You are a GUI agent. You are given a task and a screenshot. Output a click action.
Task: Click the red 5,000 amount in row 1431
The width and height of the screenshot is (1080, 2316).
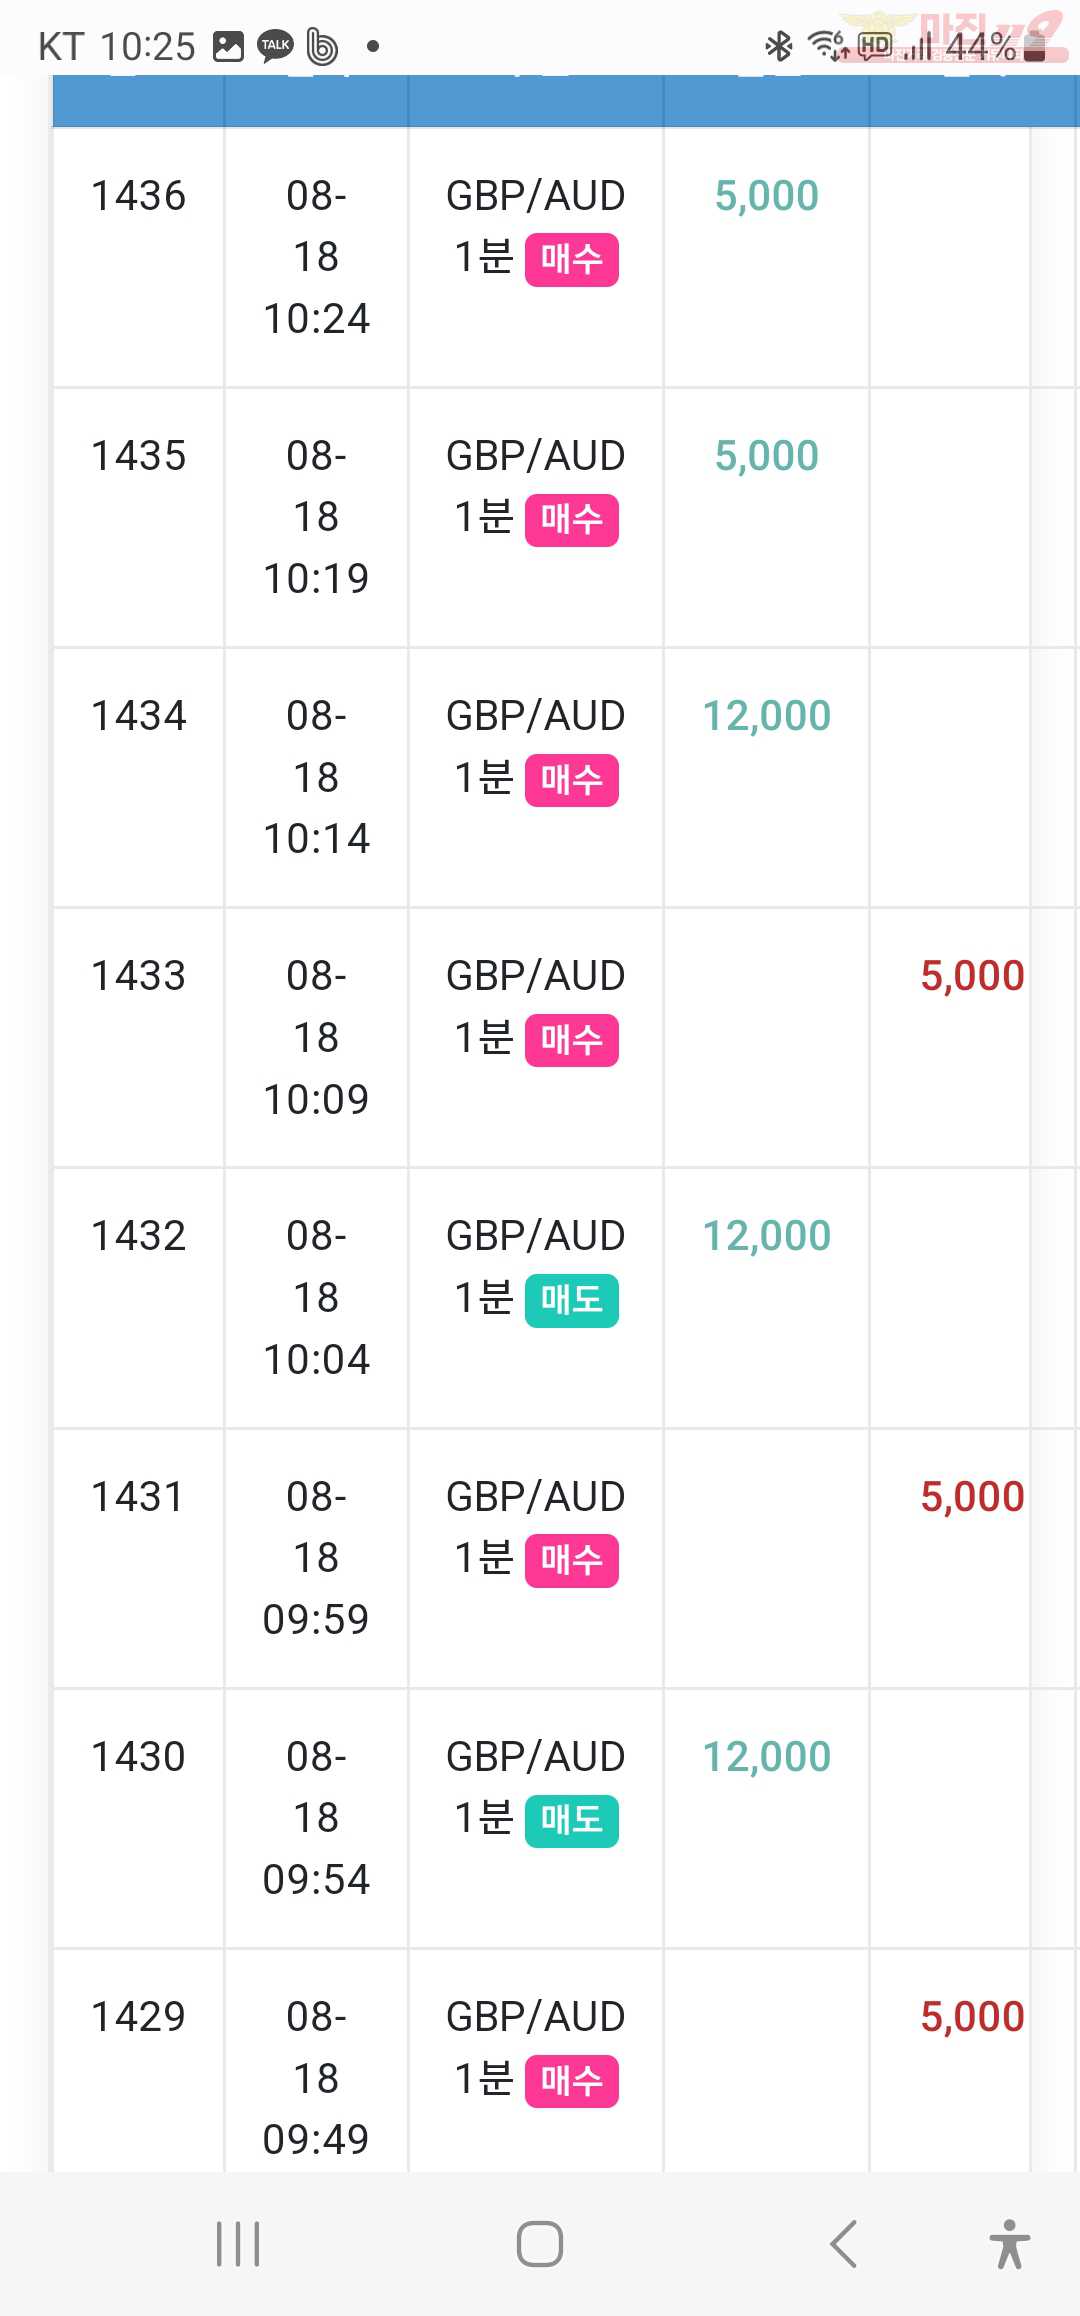pyautogui.click(x=972, y=1497)
